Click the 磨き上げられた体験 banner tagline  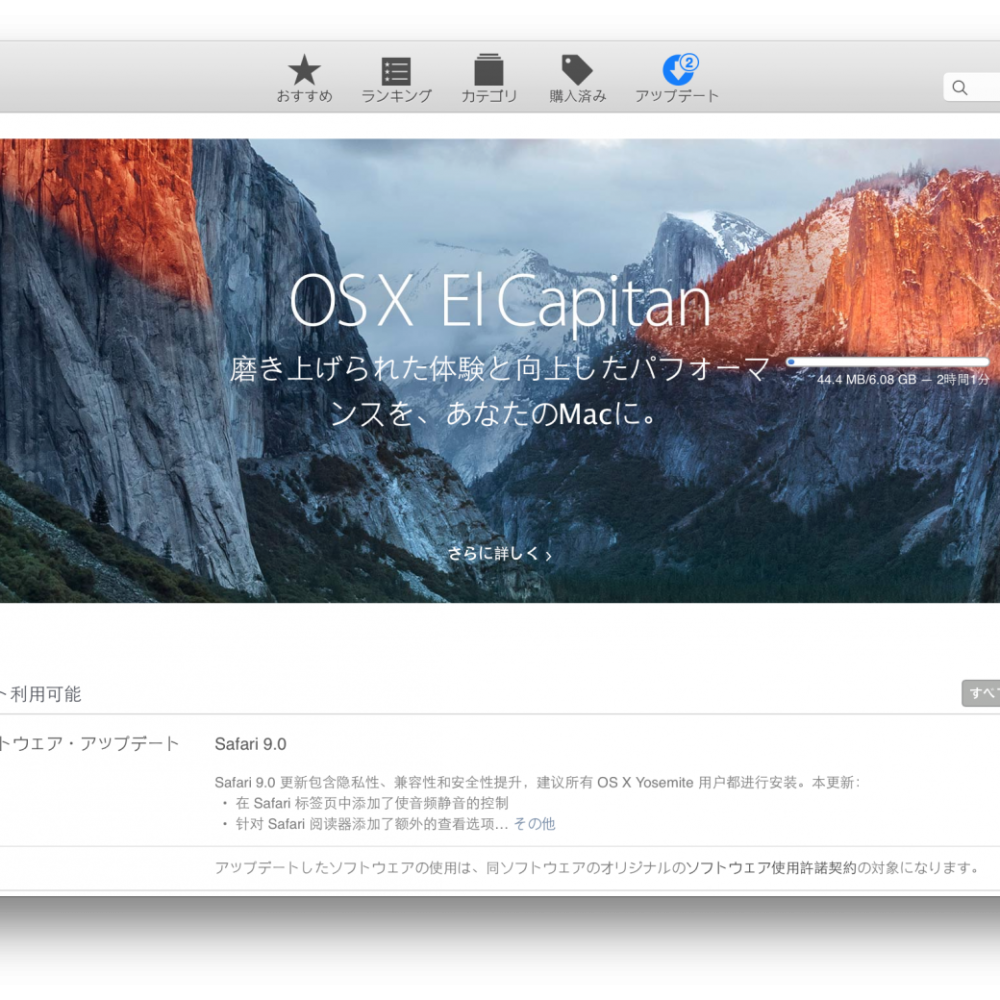coord(500,391)
